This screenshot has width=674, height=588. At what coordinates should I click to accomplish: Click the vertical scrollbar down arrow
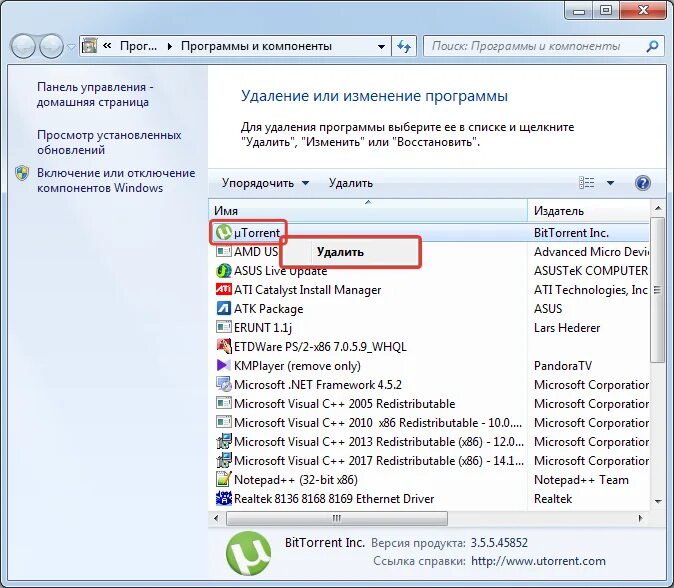coord(658,501)
